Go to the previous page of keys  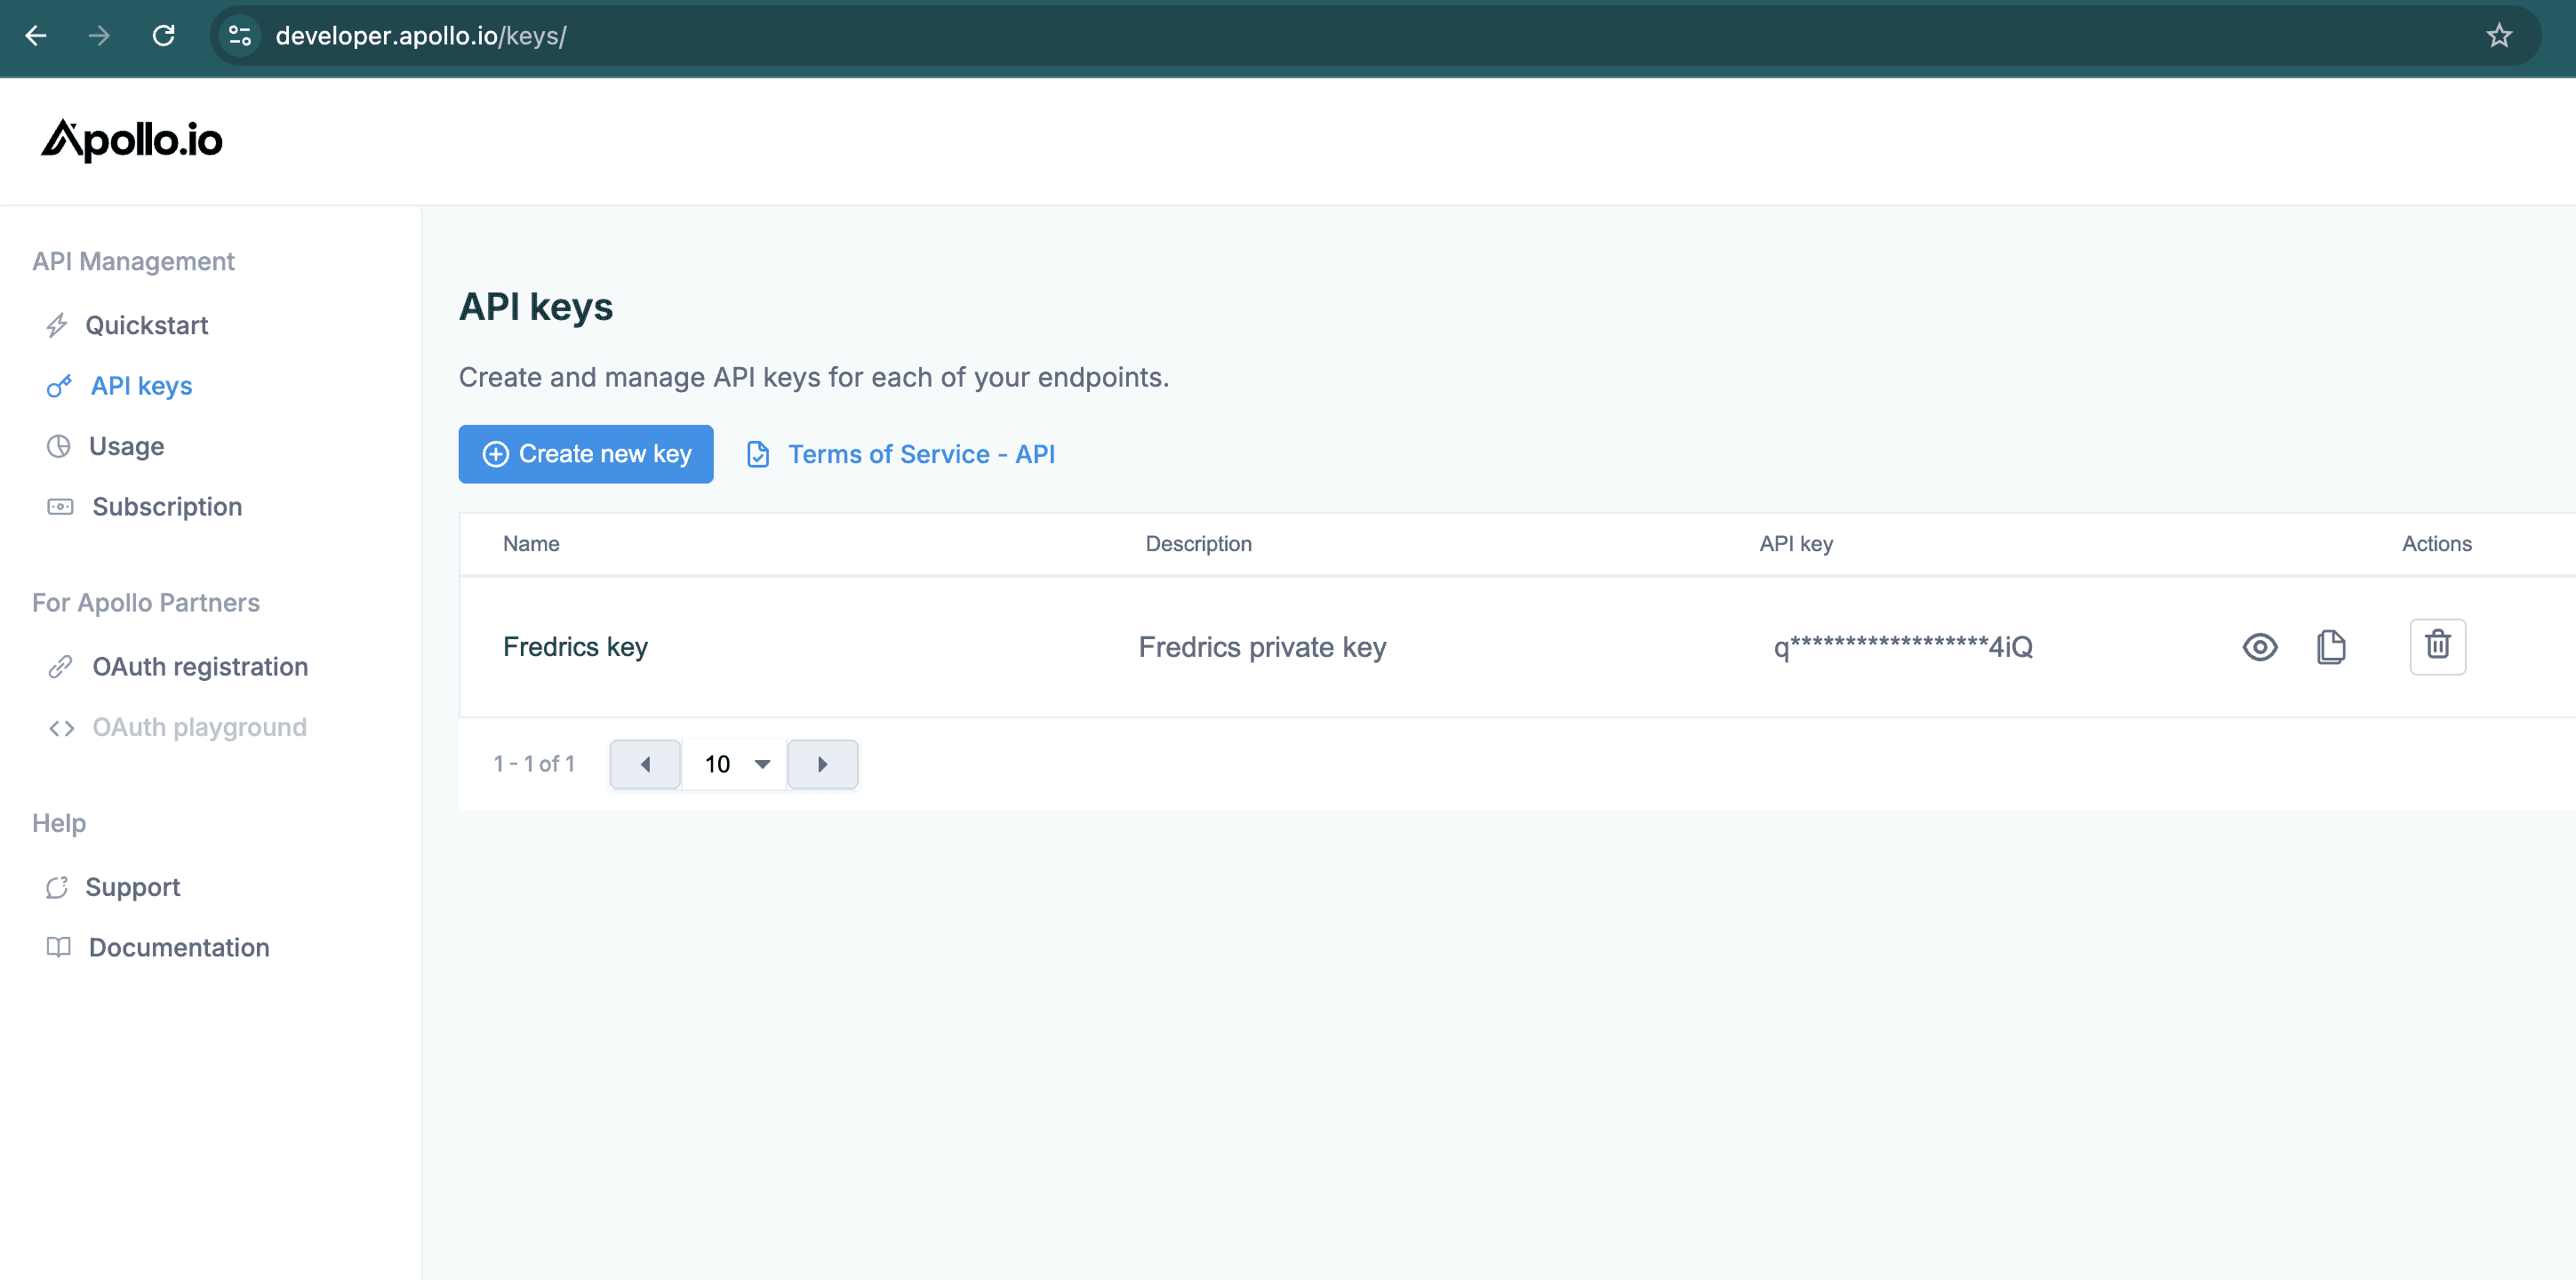[x=646, y=764]
